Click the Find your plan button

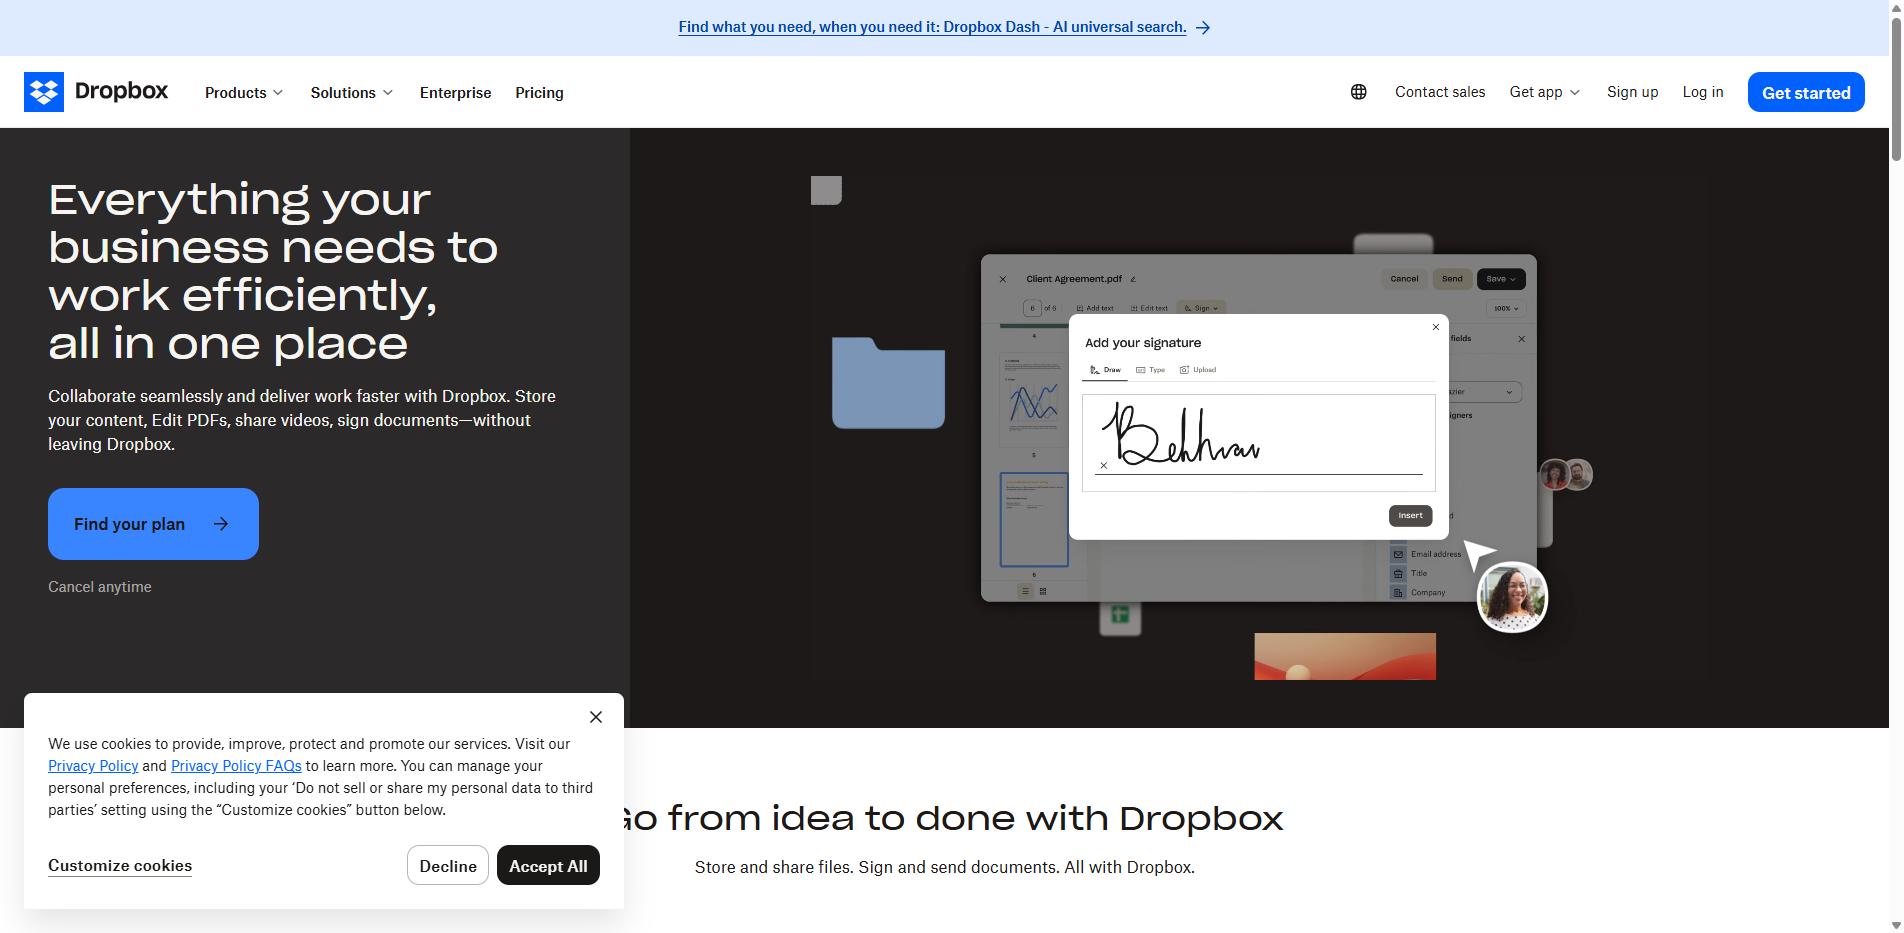pos(152,523)
